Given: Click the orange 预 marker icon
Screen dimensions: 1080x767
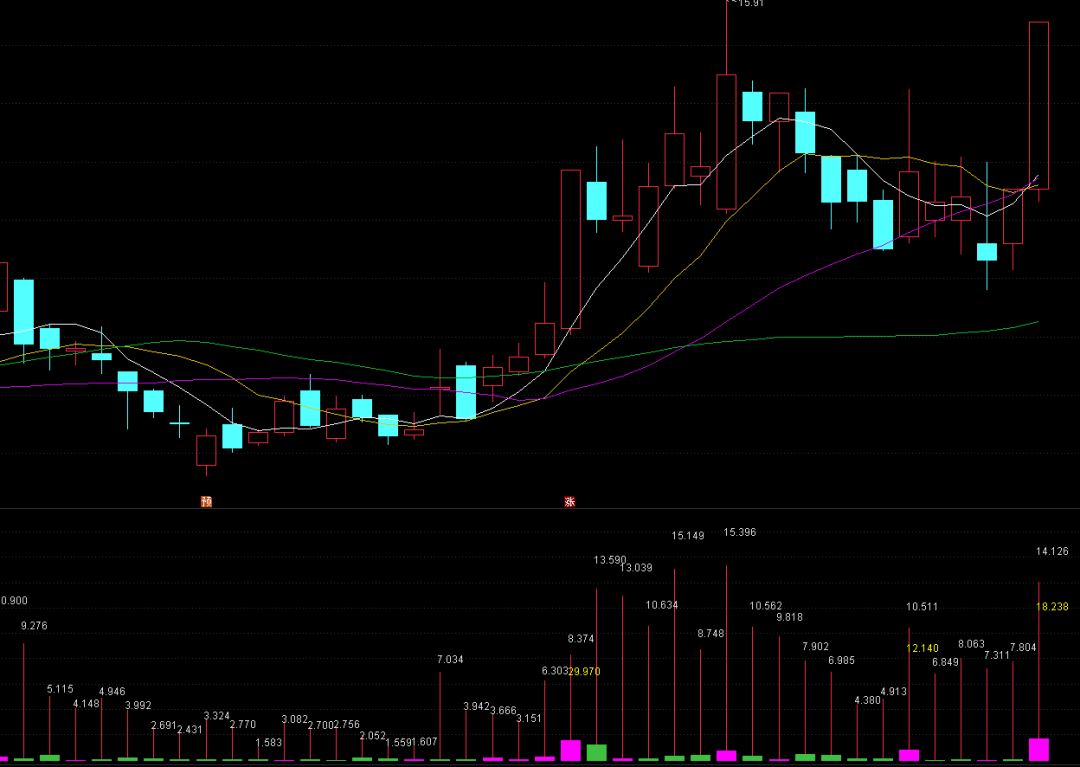Looking at the screenshot, I should pos(206,501).
